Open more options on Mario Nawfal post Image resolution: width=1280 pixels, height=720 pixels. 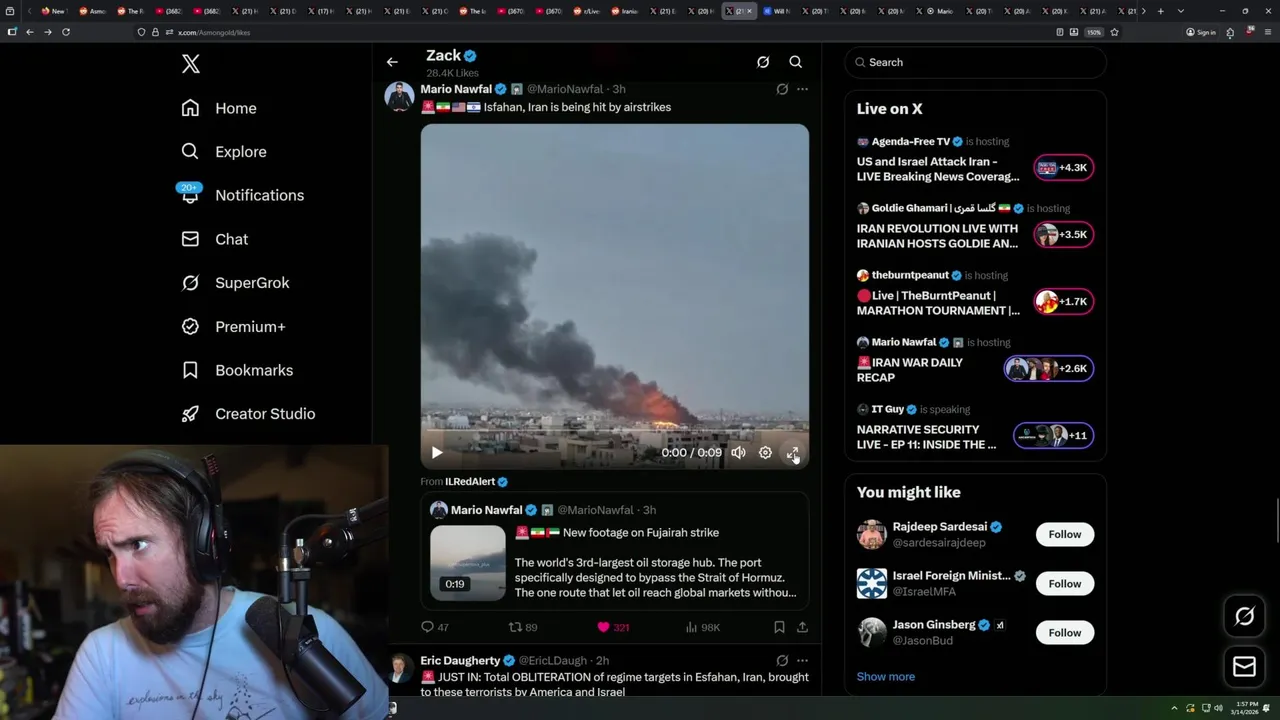tap(802, 89)
